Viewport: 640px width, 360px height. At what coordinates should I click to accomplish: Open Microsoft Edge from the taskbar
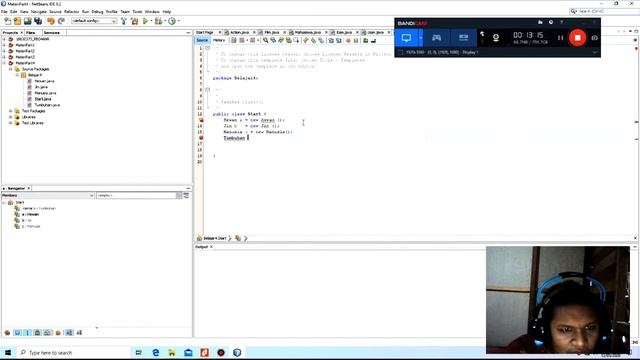pyautogui.click(x=156, y=353)
